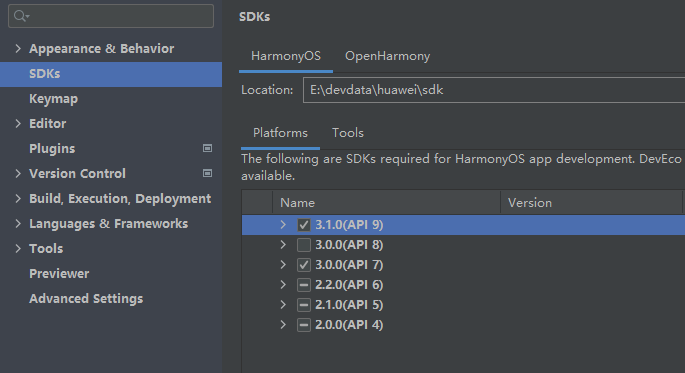Expand the 3.0.0(API 7) SDK row
The image size is (685, 373).
[283, 265]
